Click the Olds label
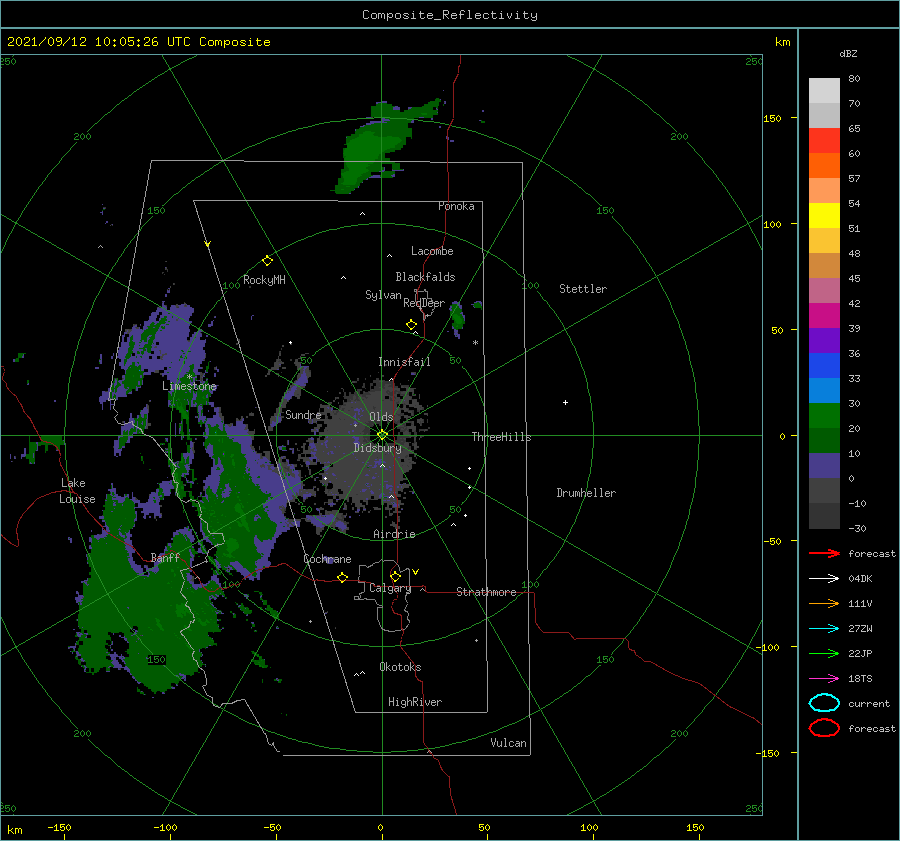 coord(381,417)
